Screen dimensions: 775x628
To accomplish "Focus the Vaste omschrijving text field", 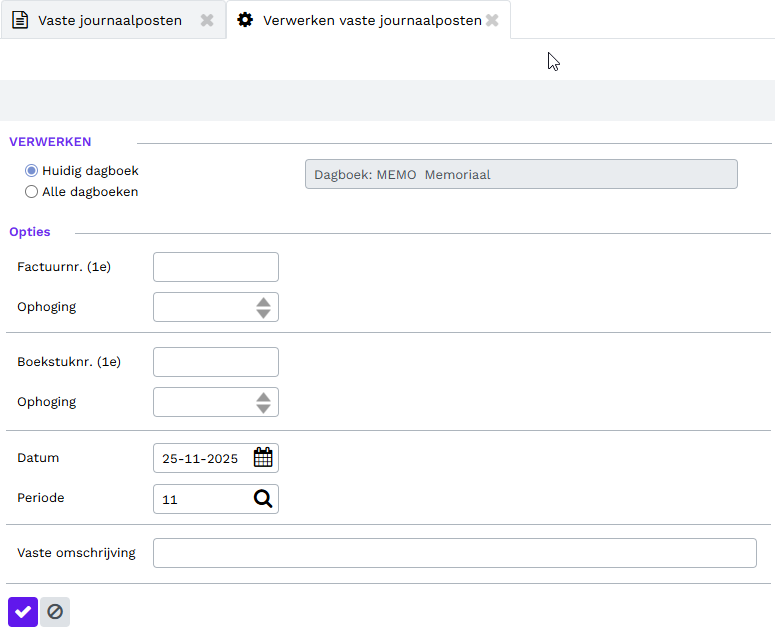I will 454,553.
